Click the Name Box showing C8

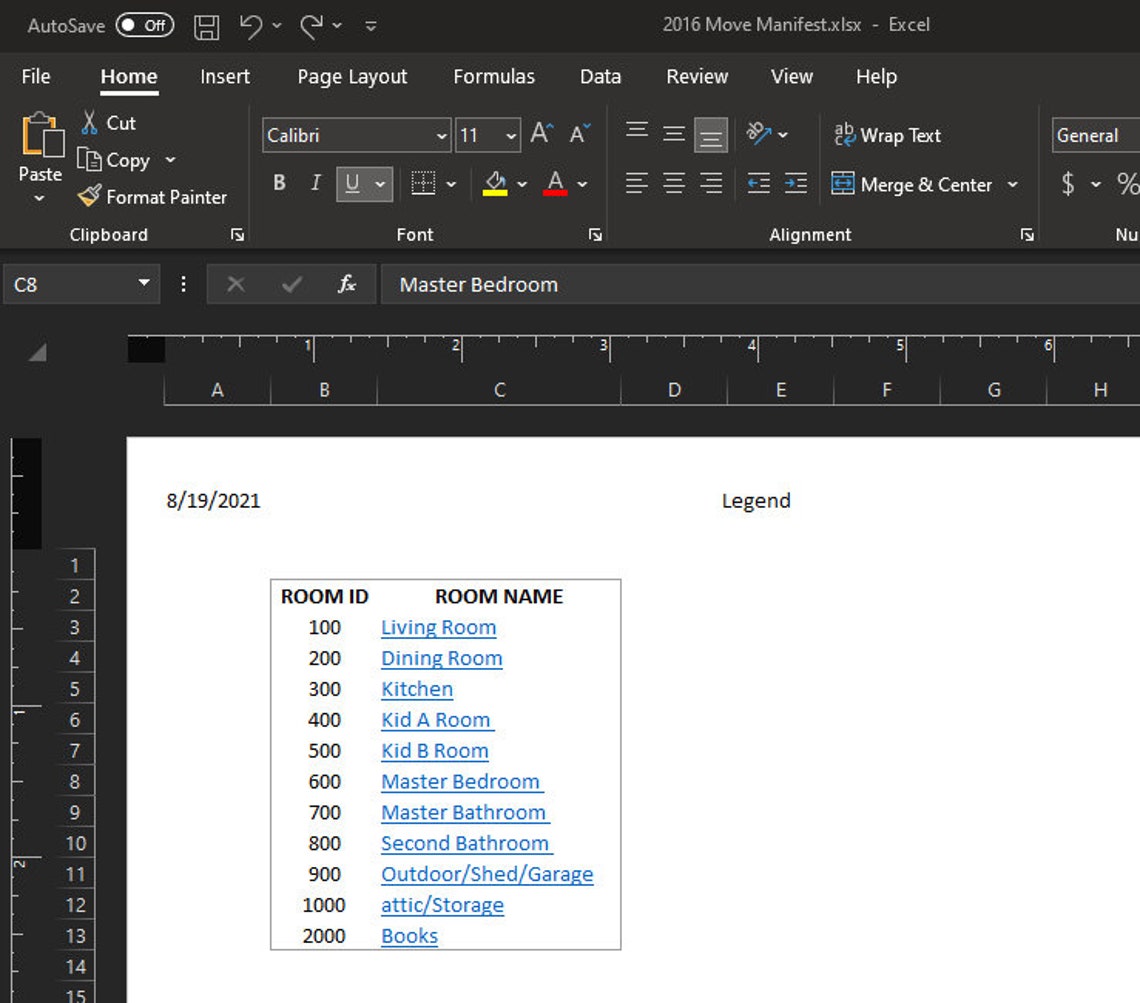[x=70, y=284]
